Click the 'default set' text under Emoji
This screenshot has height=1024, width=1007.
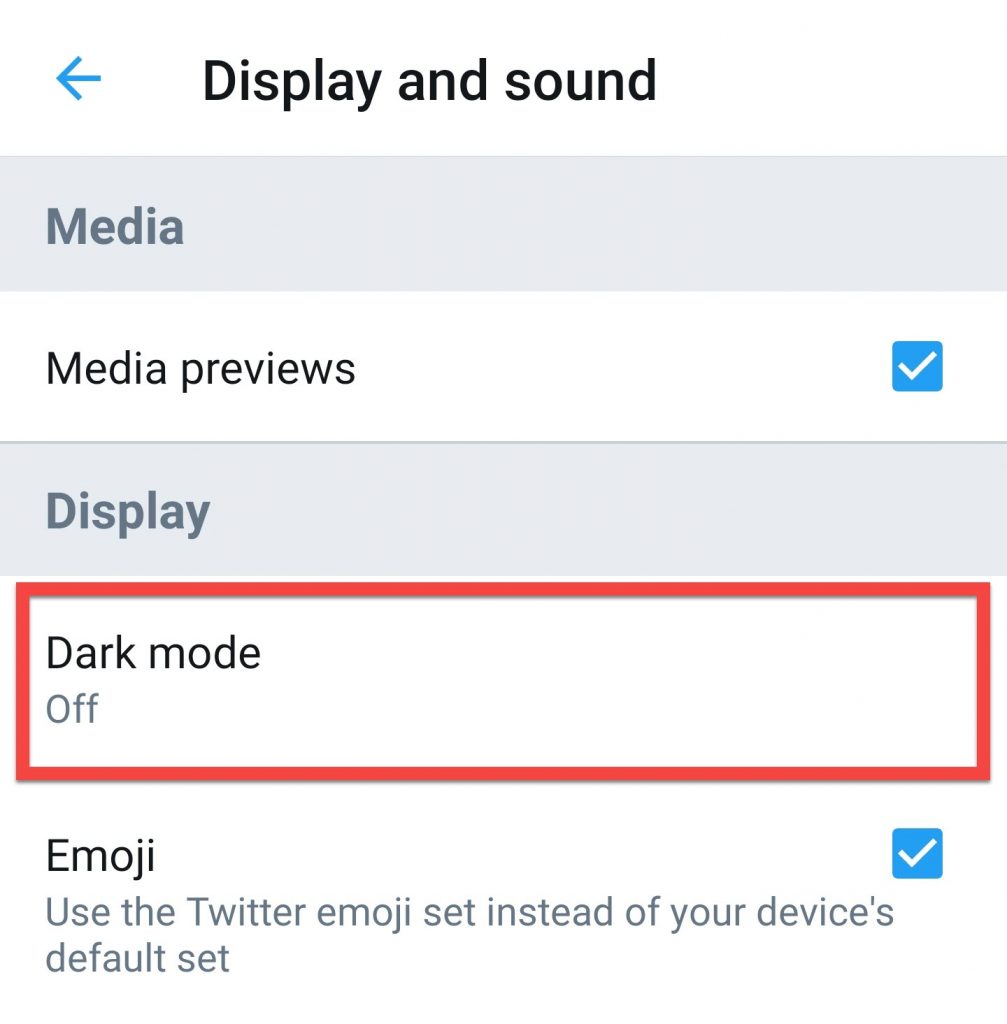(137, 957)
